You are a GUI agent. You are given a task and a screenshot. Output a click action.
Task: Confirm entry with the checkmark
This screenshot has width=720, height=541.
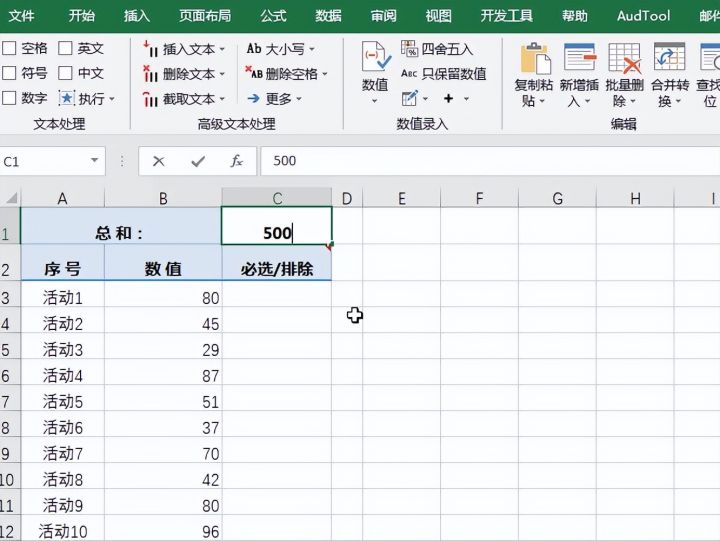click(198, 161)
